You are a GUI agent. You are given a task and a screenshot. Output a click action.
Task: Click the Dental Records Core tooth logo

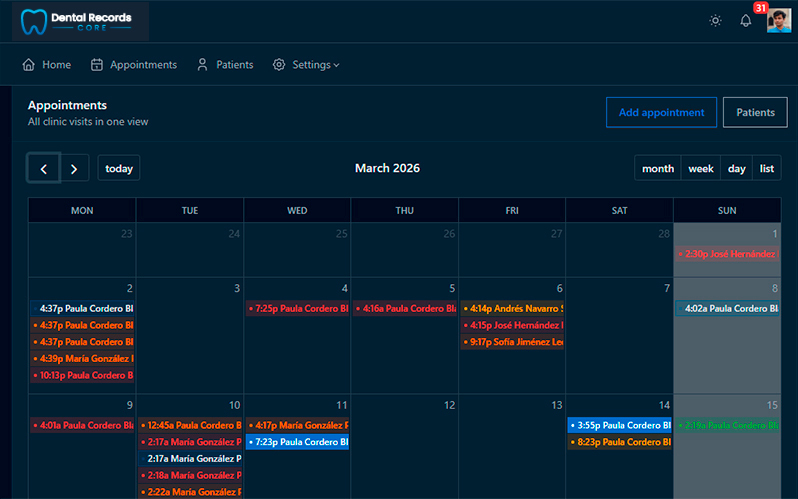(34, 21)
